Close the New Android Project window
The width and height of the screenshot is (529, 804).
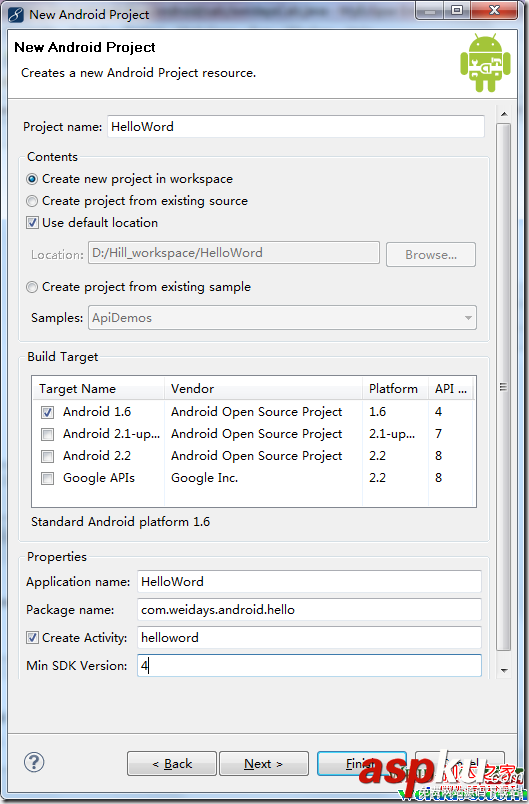click(494, 10)
